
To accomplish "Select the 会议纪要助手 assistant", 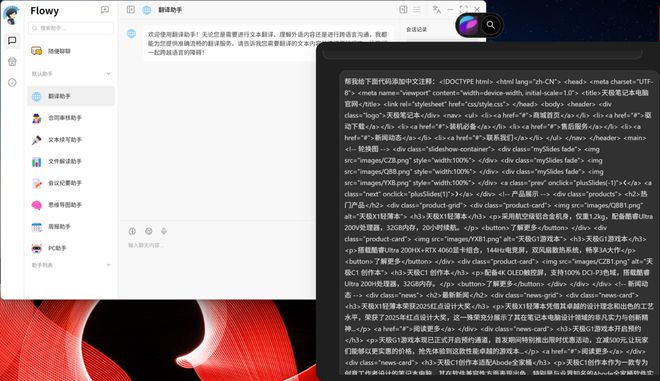I will click(71, 183).
